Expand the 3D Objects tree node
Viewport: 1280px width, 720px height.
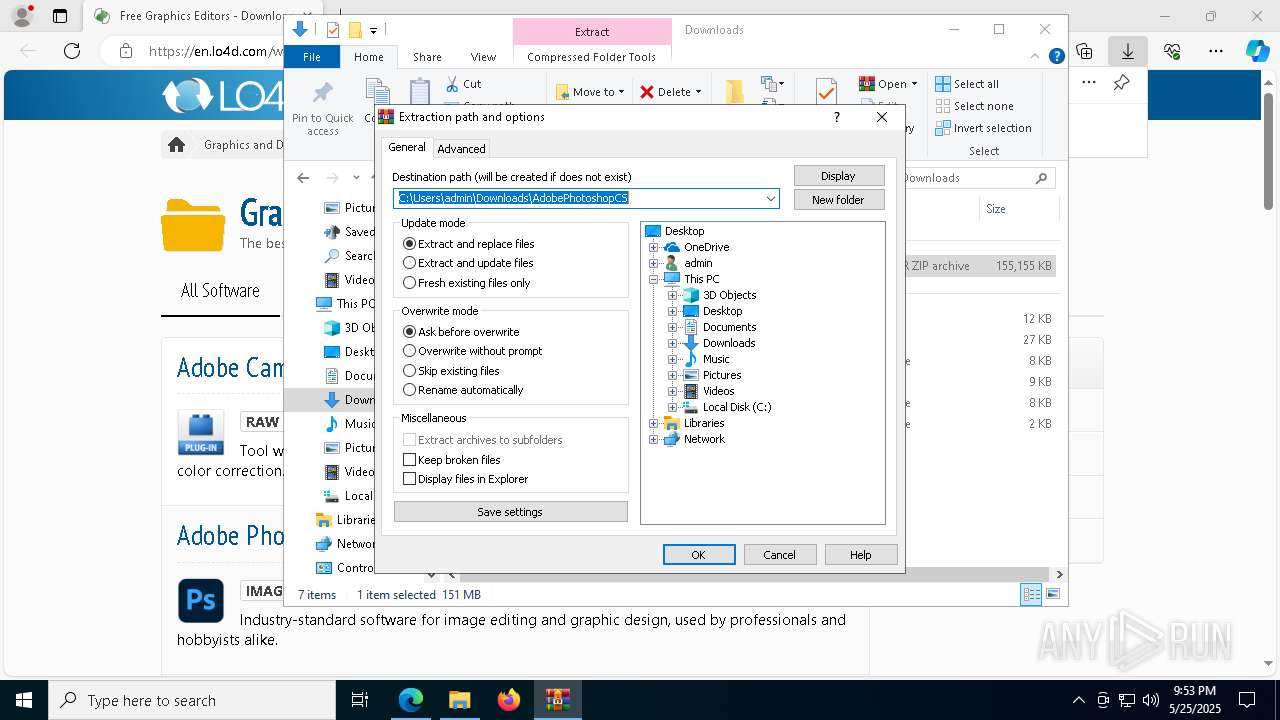click(672, 295)
